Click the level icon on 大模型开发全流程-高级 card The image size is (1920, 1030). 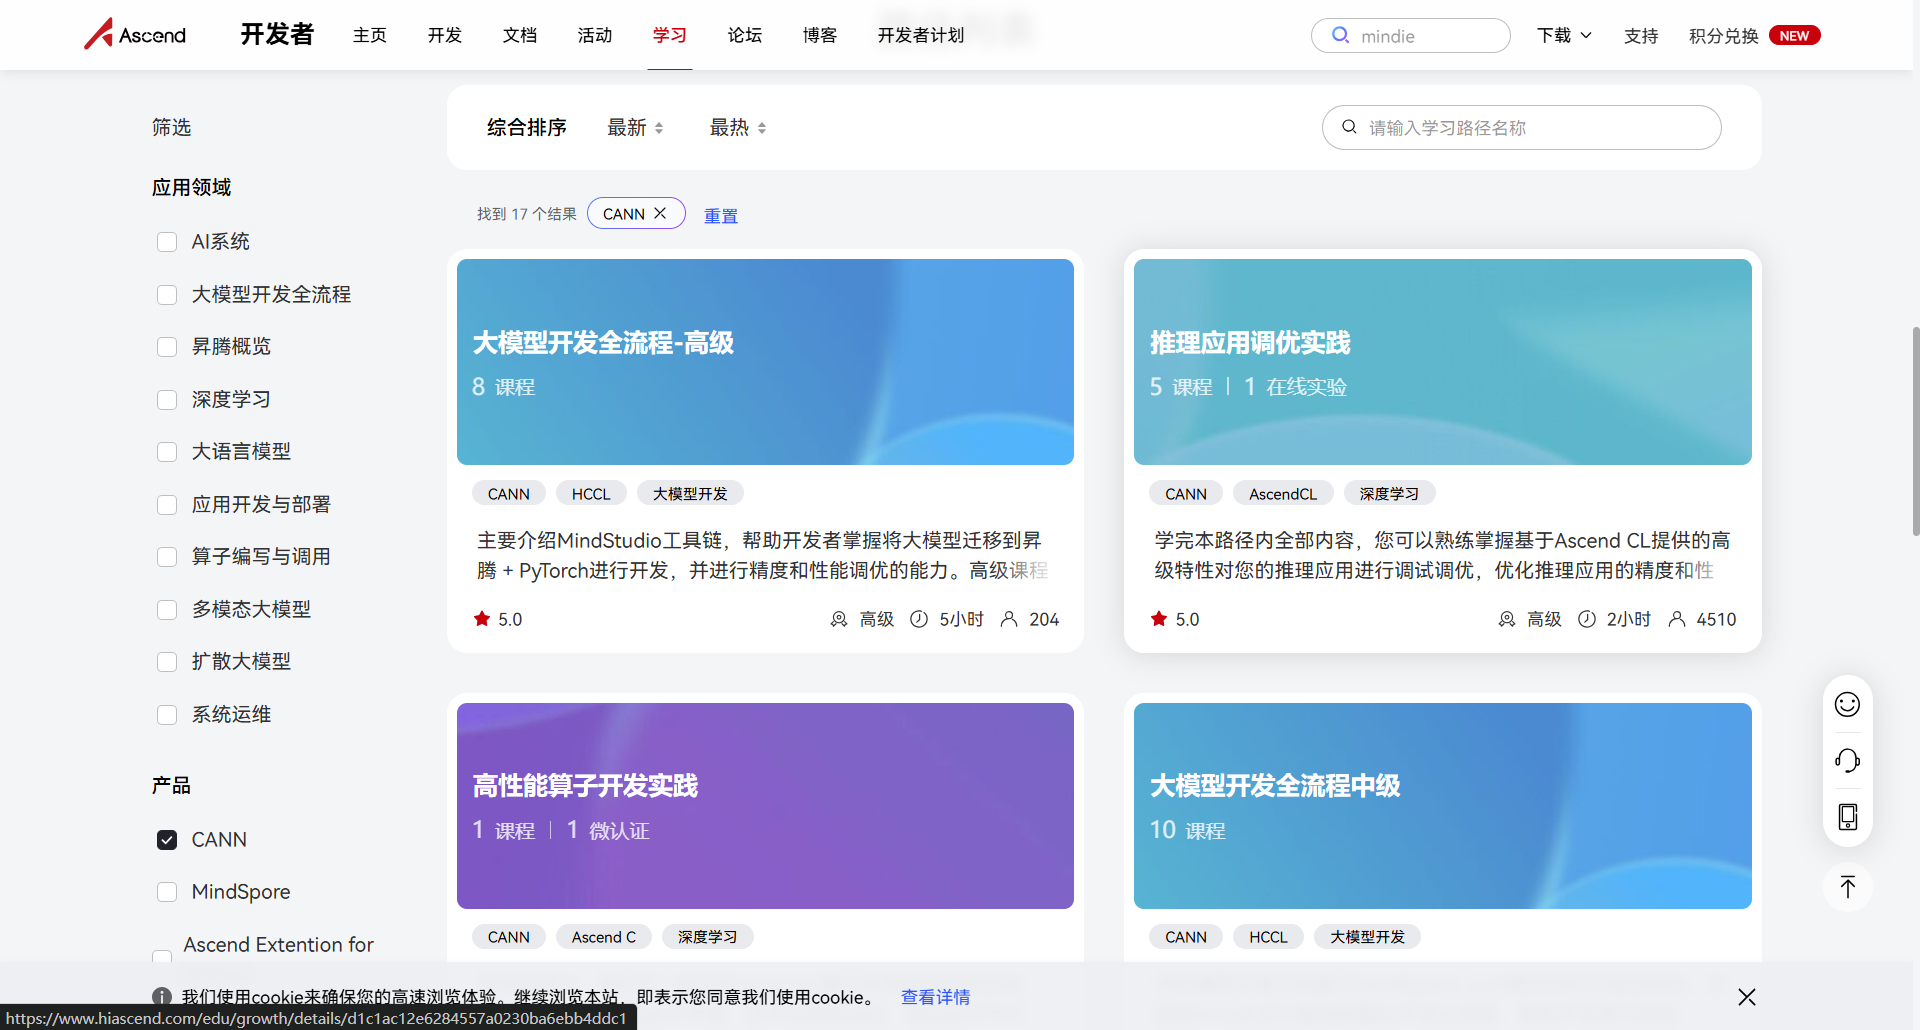(839, 619)
